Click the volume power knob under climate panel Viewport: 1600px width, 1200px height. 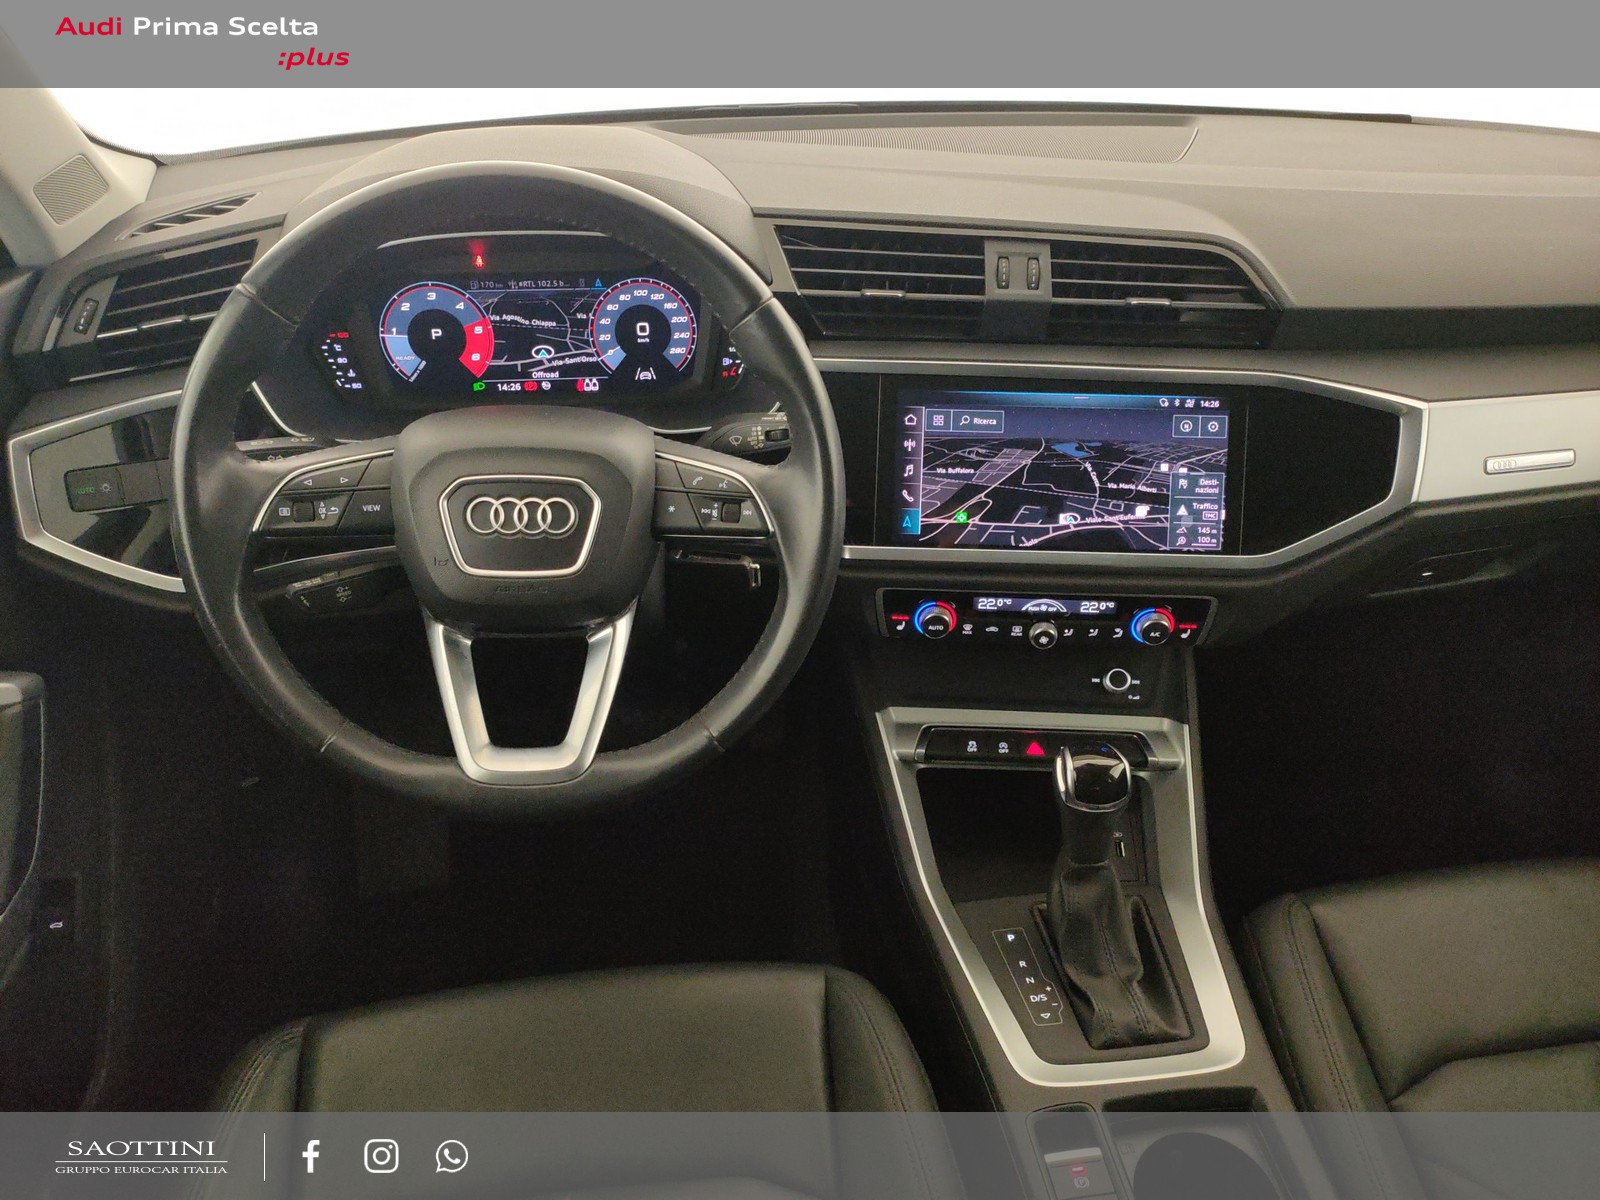[1117, 680]
